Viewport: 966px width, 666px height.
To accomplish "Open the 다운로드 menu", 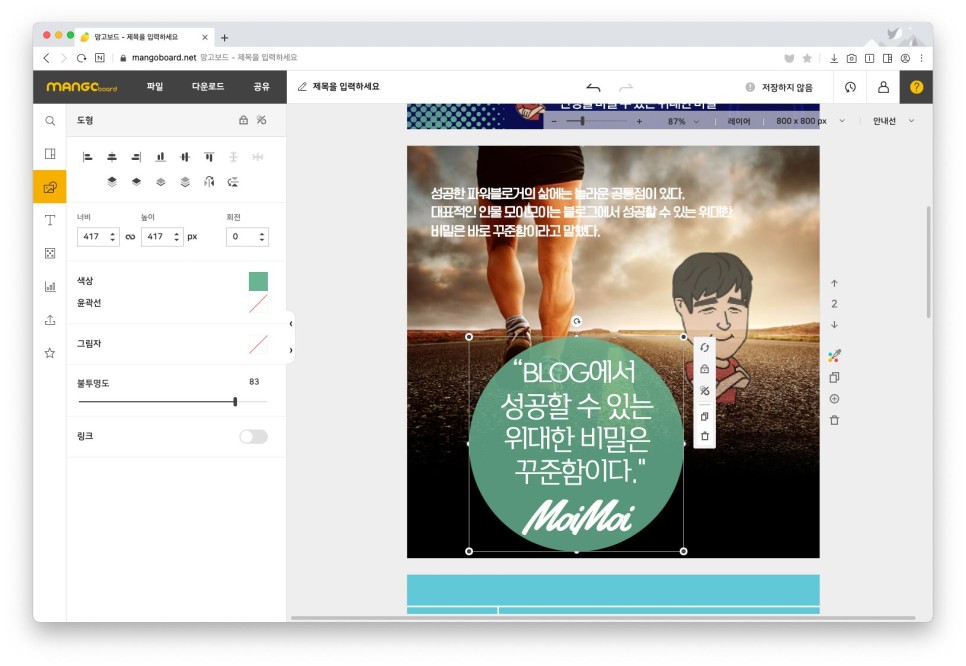I will click(210, 88).
